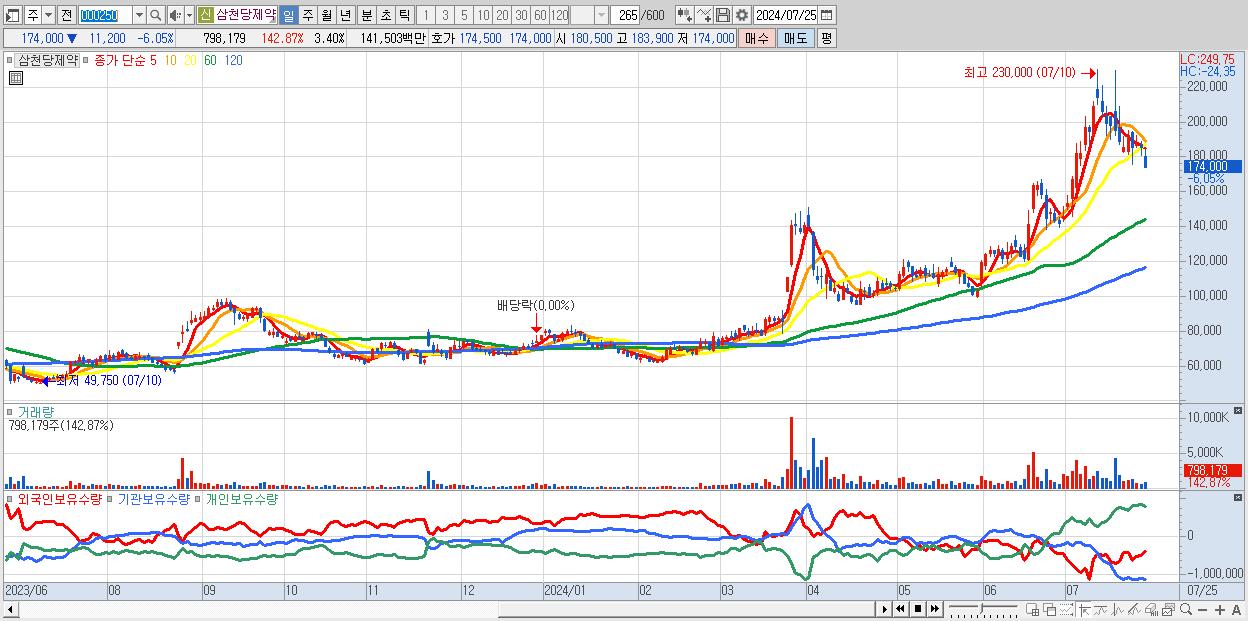Viewport: 1248px width, 621px height.
Task: Toggle the grid icon beside stock name label
Action: pos(16,80)
